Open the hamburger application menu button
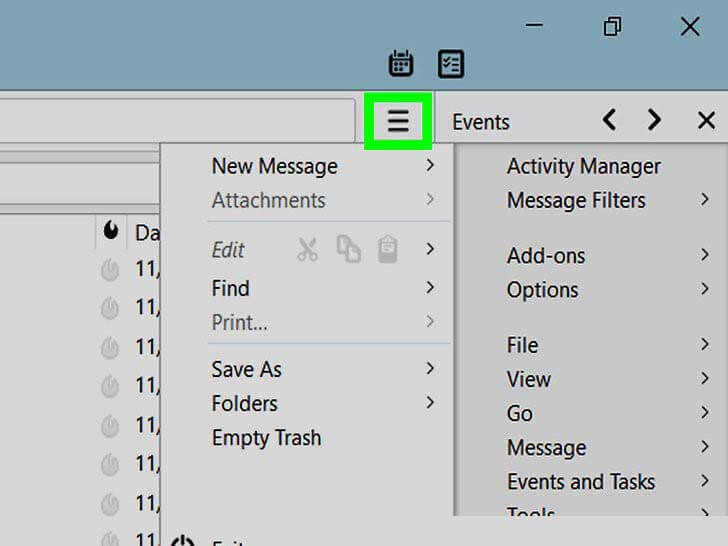Viewport: 728px width, 546px height. point(398,121)
